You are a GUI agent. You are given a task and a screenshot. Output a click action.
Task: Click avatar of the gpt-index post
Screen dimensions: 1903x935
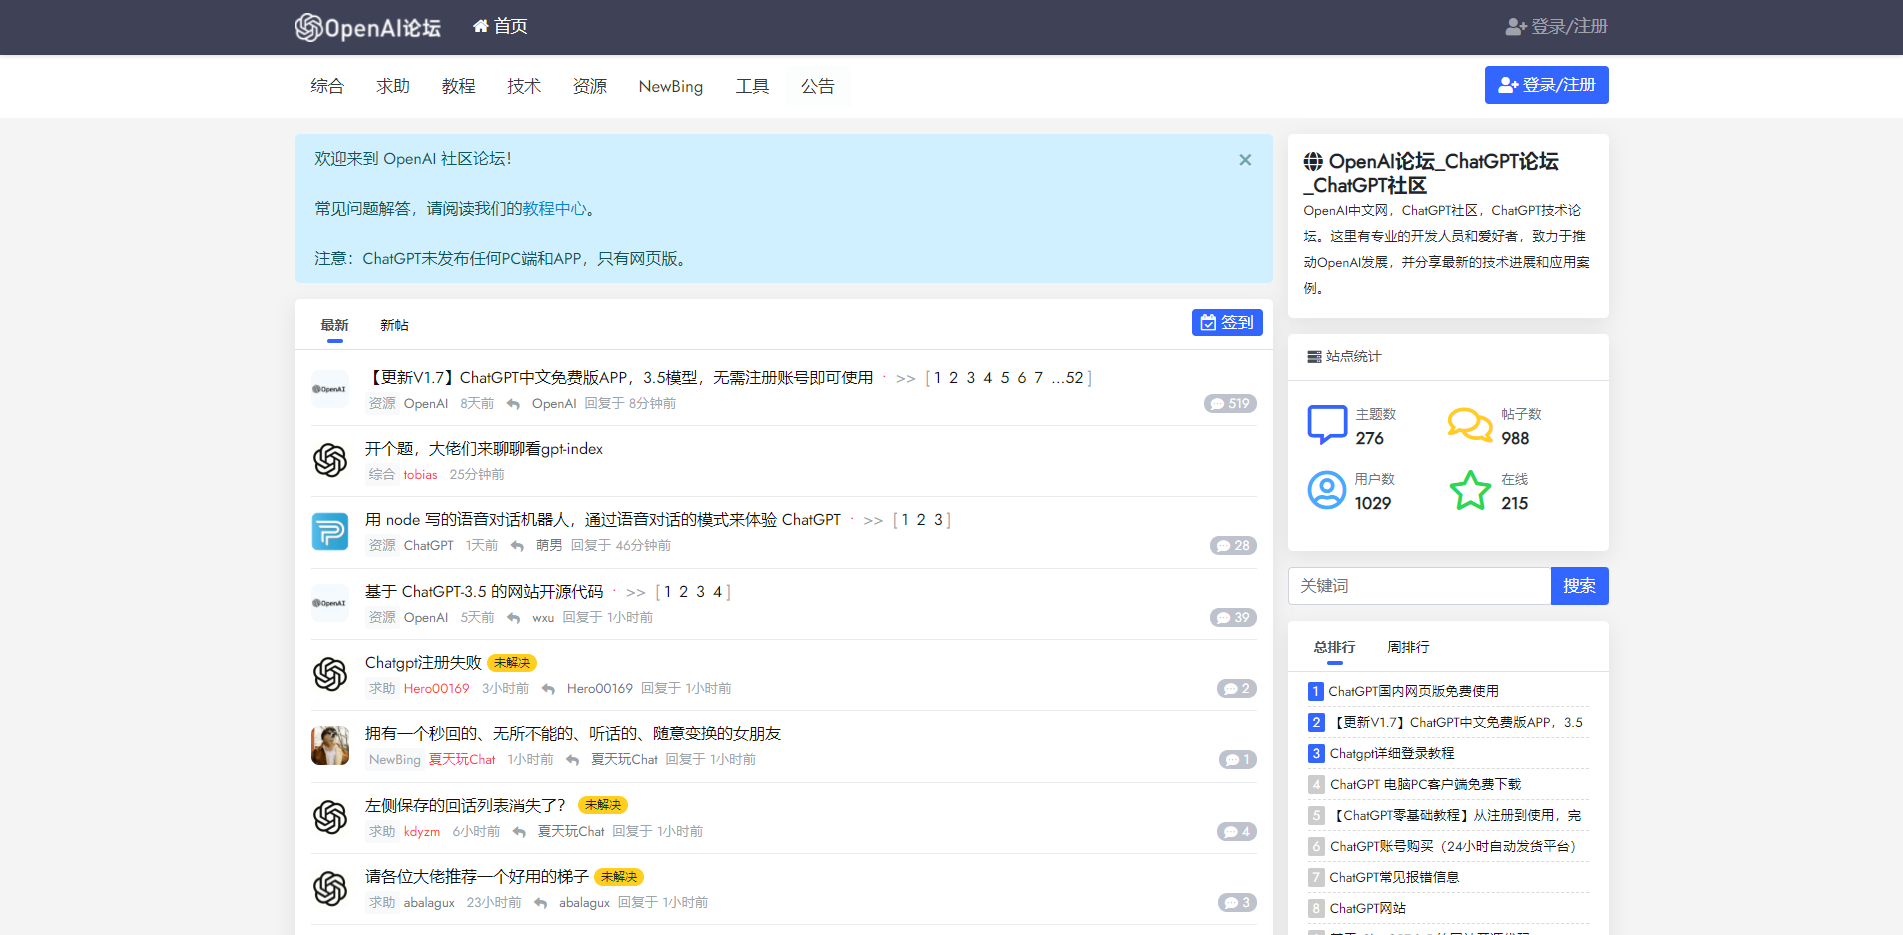click(330, 460)
